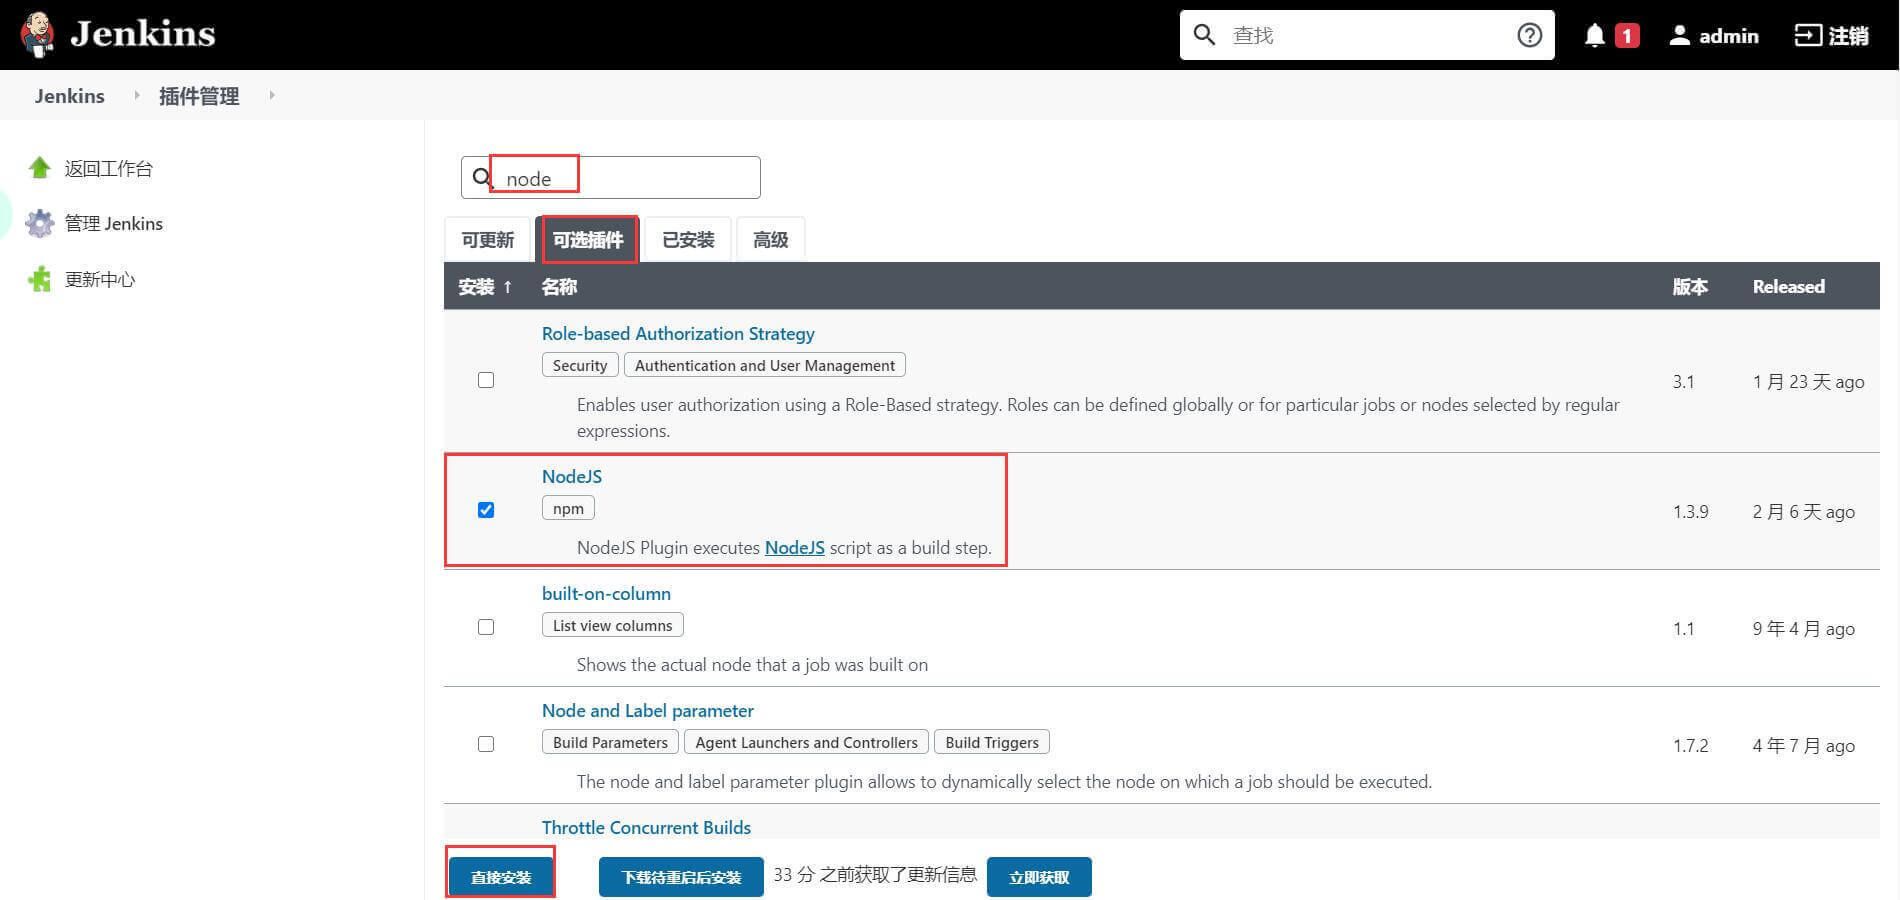This screenshot has width=1900, height=900.
Task: Open Throttle Concurrent Builds link
Action: (646, 827)
